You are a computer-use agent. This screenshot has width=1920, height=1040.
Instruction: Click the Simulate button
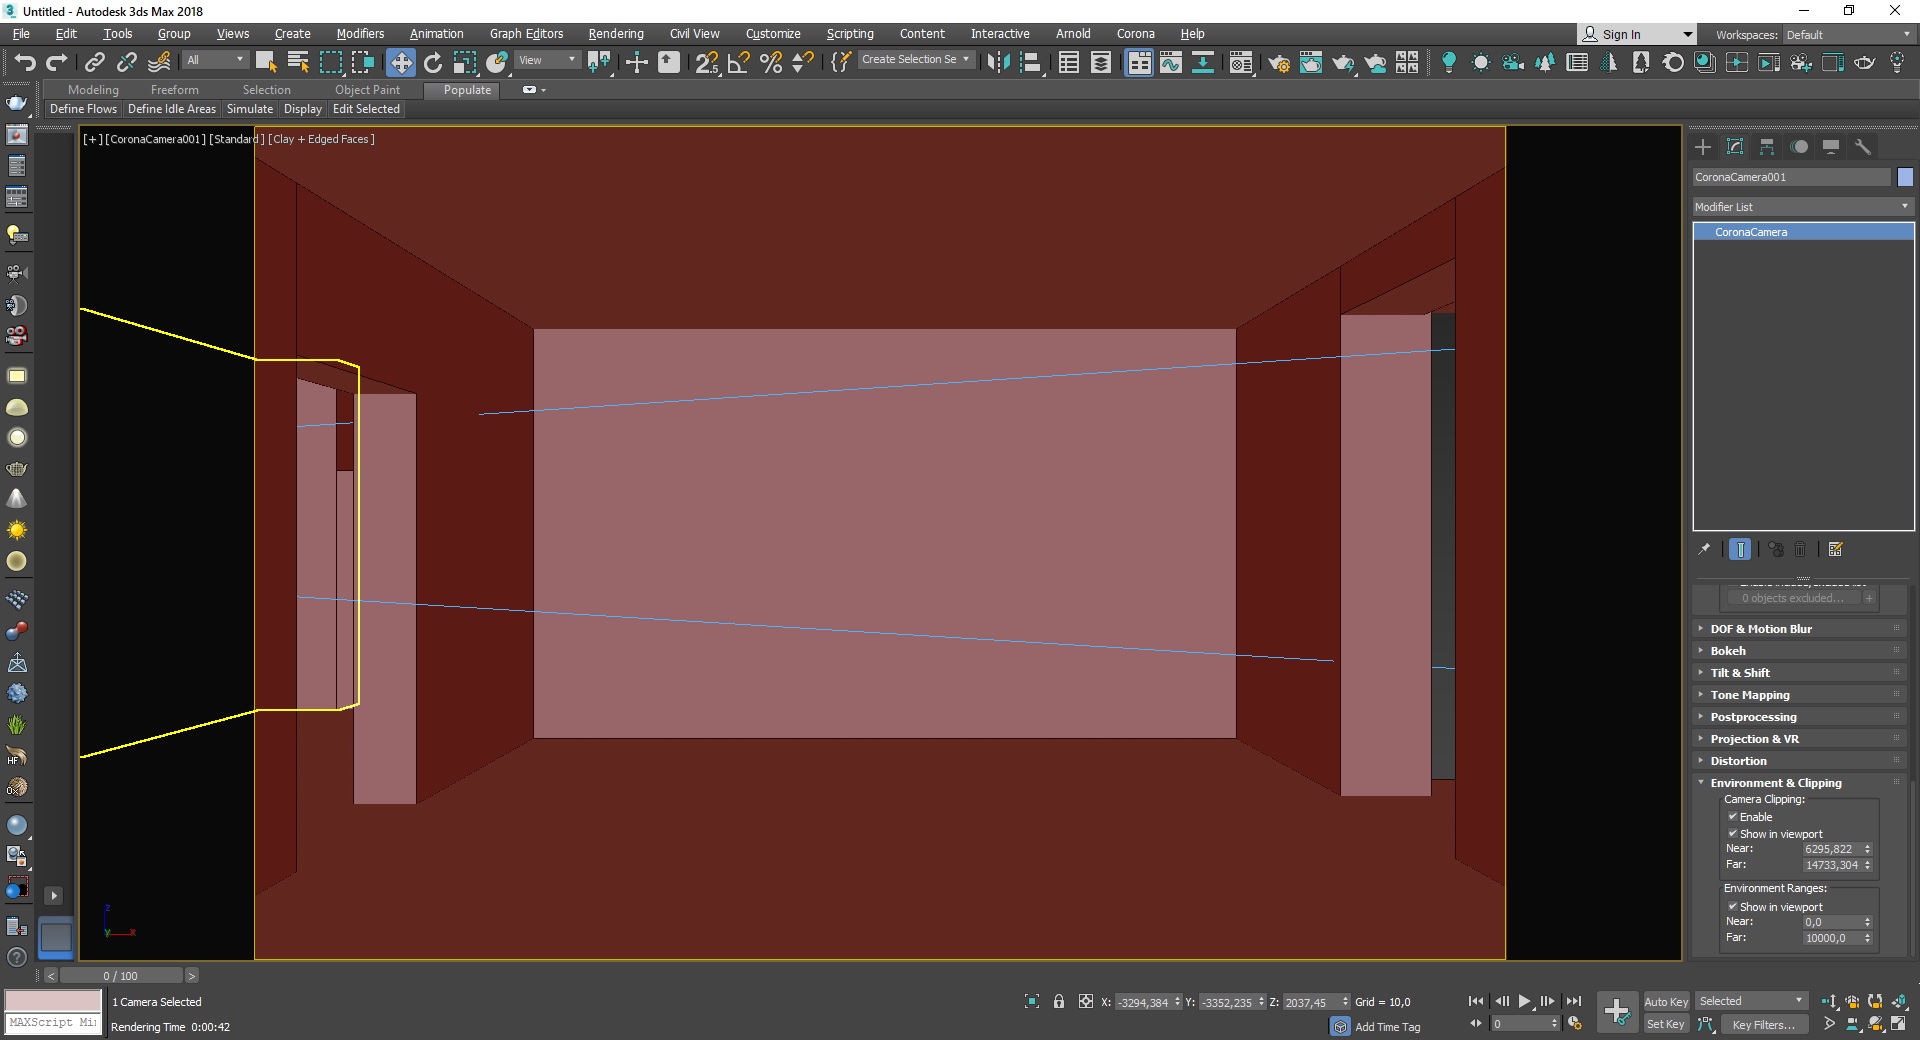coord(250,109)
